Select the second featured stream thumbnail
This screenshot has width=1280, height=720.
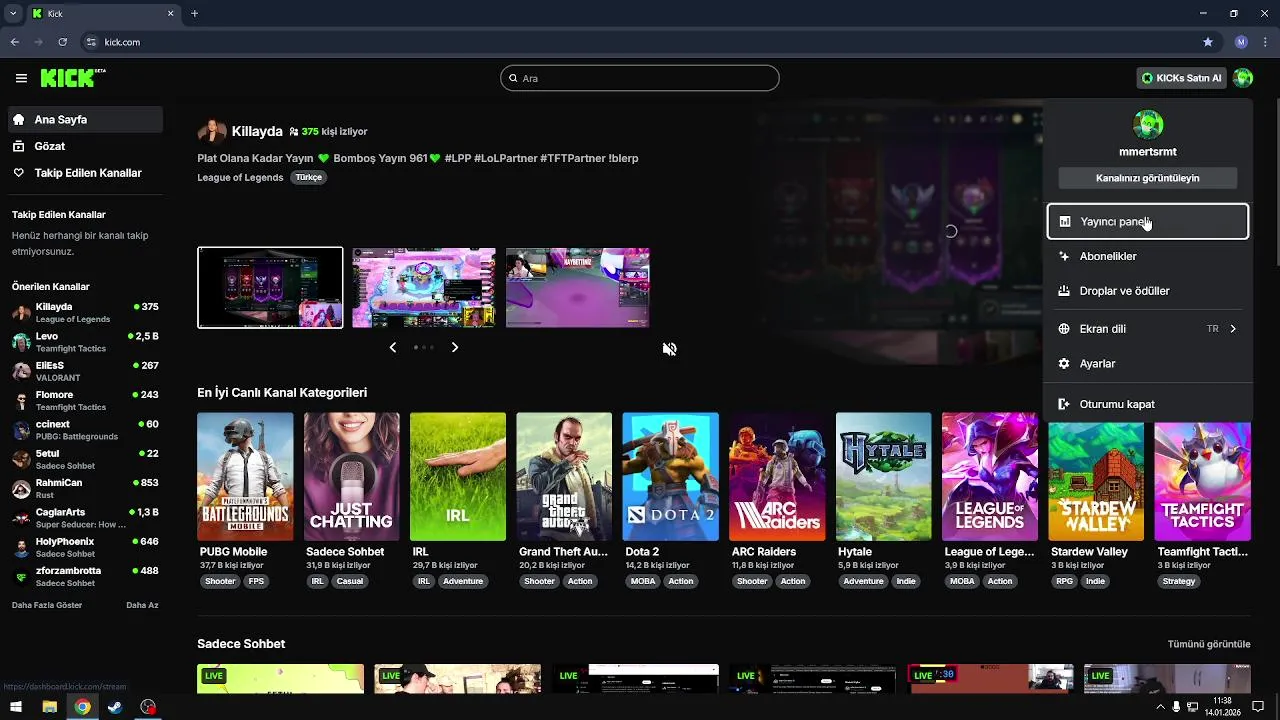click(424, 287)
